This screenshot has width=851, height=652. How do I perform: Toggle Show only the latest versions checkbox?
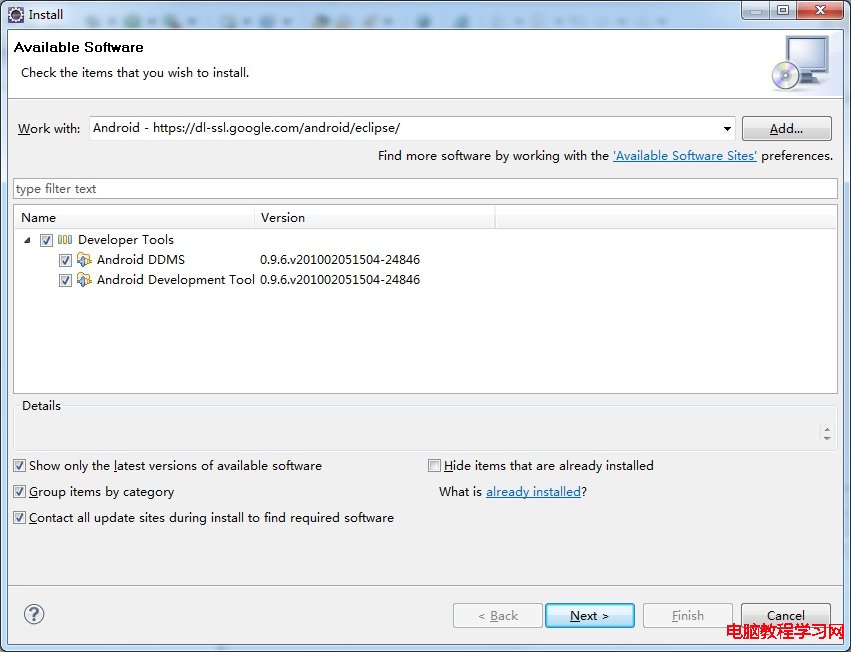[x=20, y=466]
